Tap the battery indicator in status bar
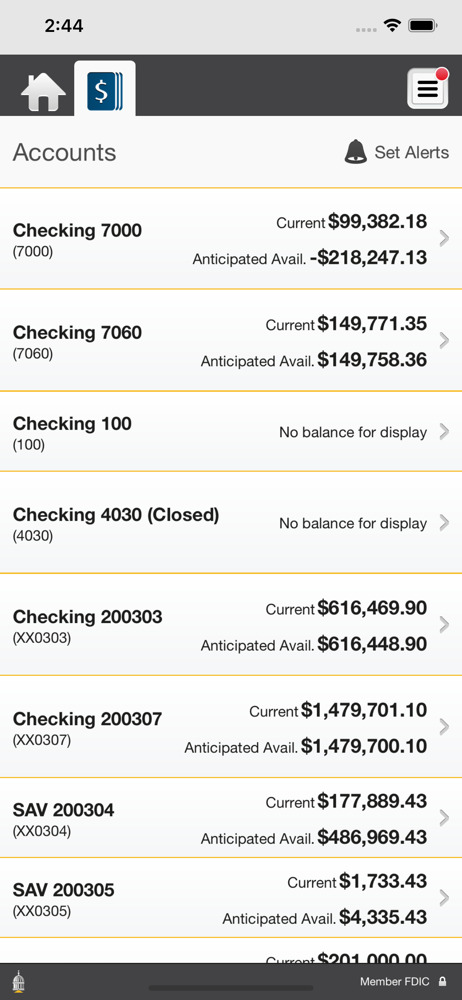462x1000 pixels. 422,26
